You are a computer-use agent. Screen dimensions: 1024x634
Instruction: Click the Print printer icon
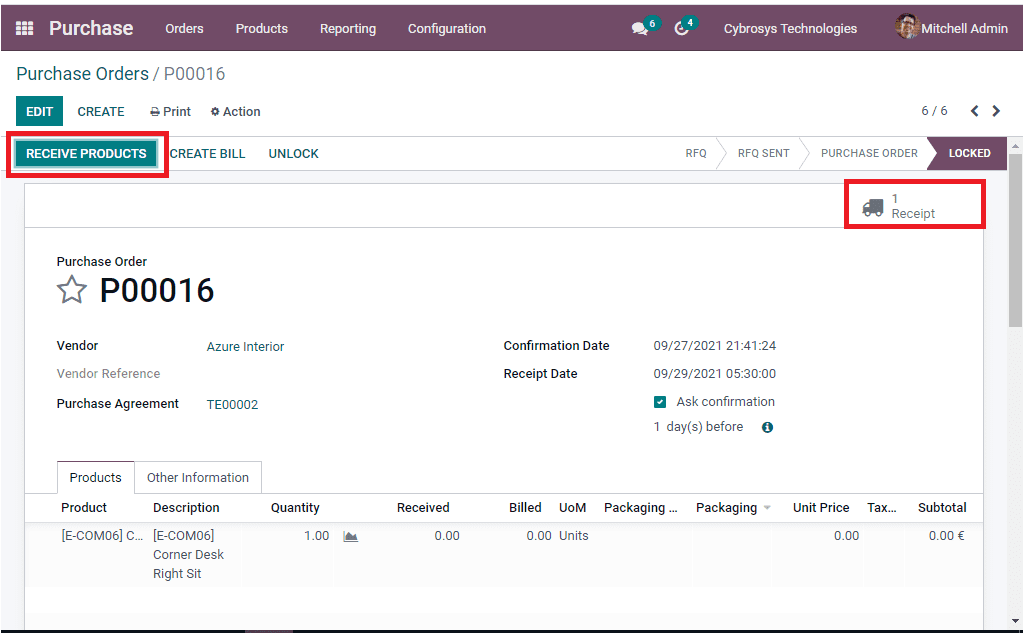[157, 111]
